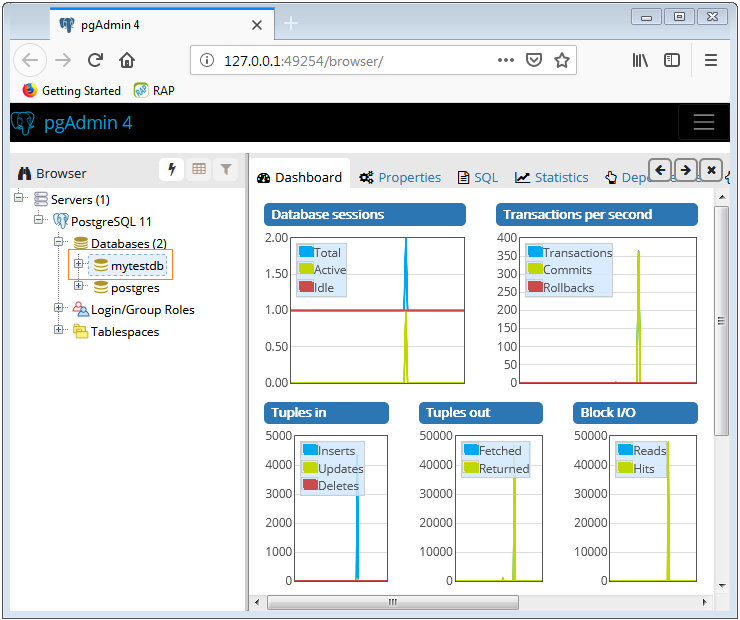Click the dashboard vertical scrollbar thumb
Screen dimensions: 740x620
click(x=721, y=321)
